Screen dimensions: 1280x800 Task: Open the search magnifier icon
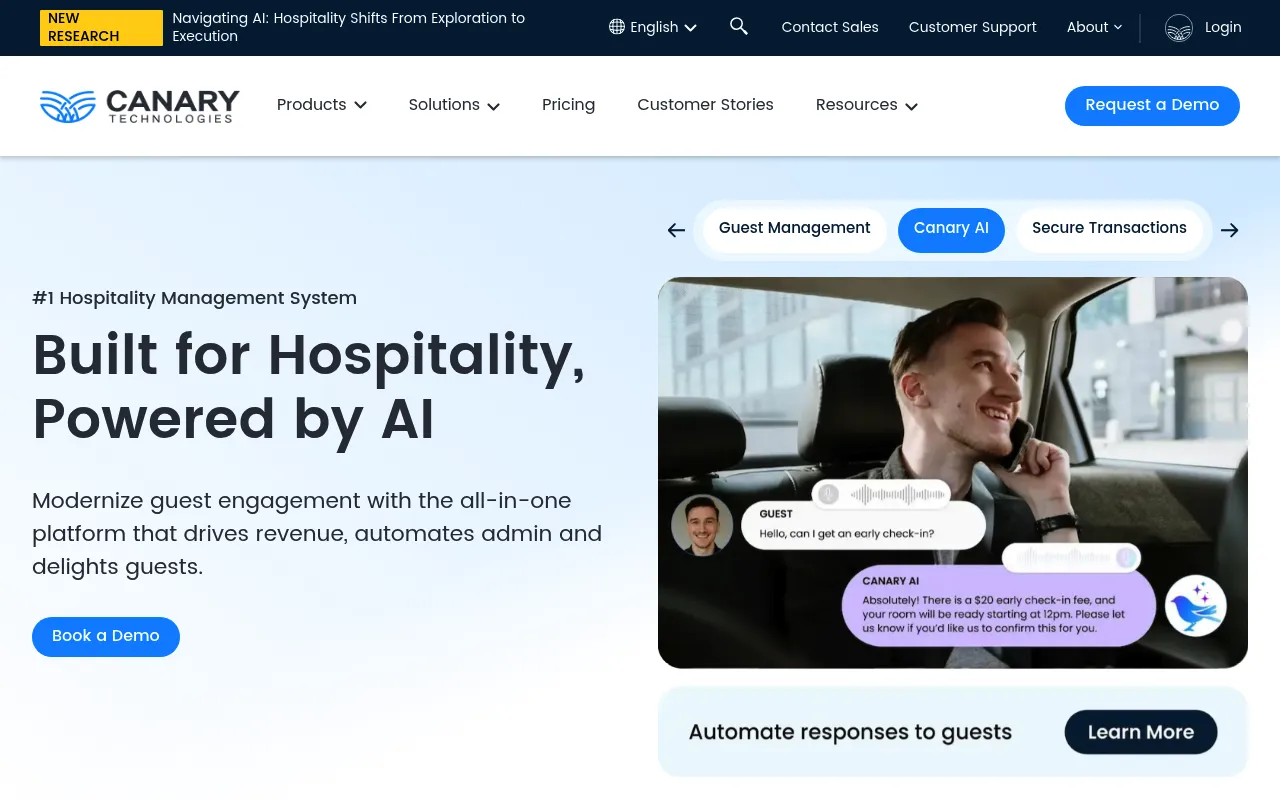[739, 27]
